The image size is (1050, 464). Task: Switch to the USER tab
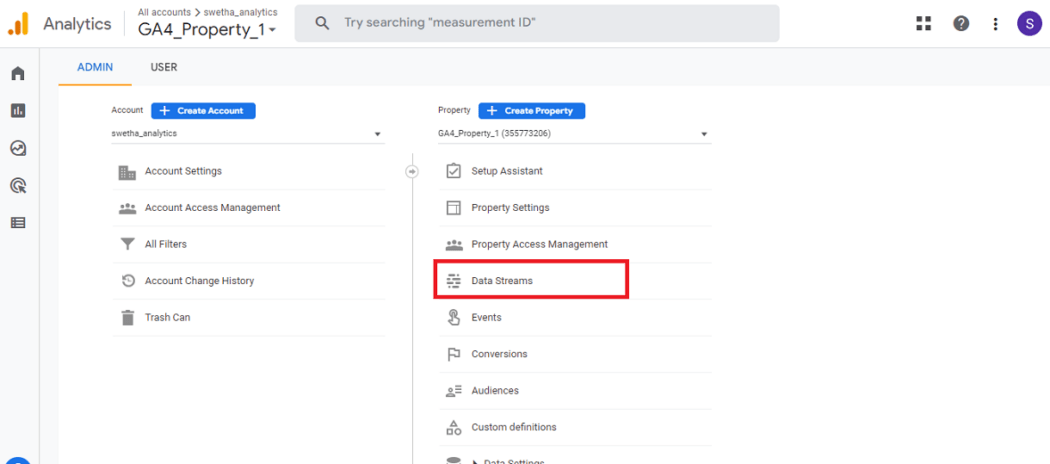tap(164, 67)
